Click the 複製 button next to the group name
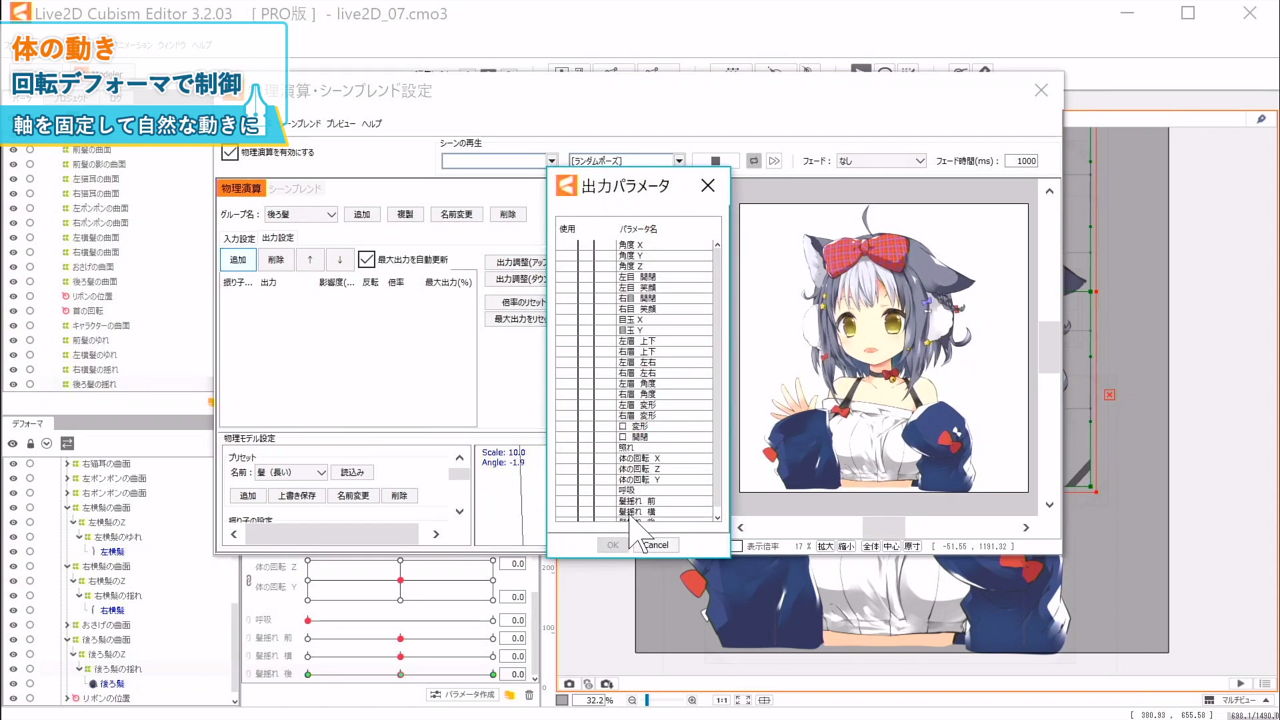The width and height of the screenshot is (1280, 720). (x=405, y=214)
